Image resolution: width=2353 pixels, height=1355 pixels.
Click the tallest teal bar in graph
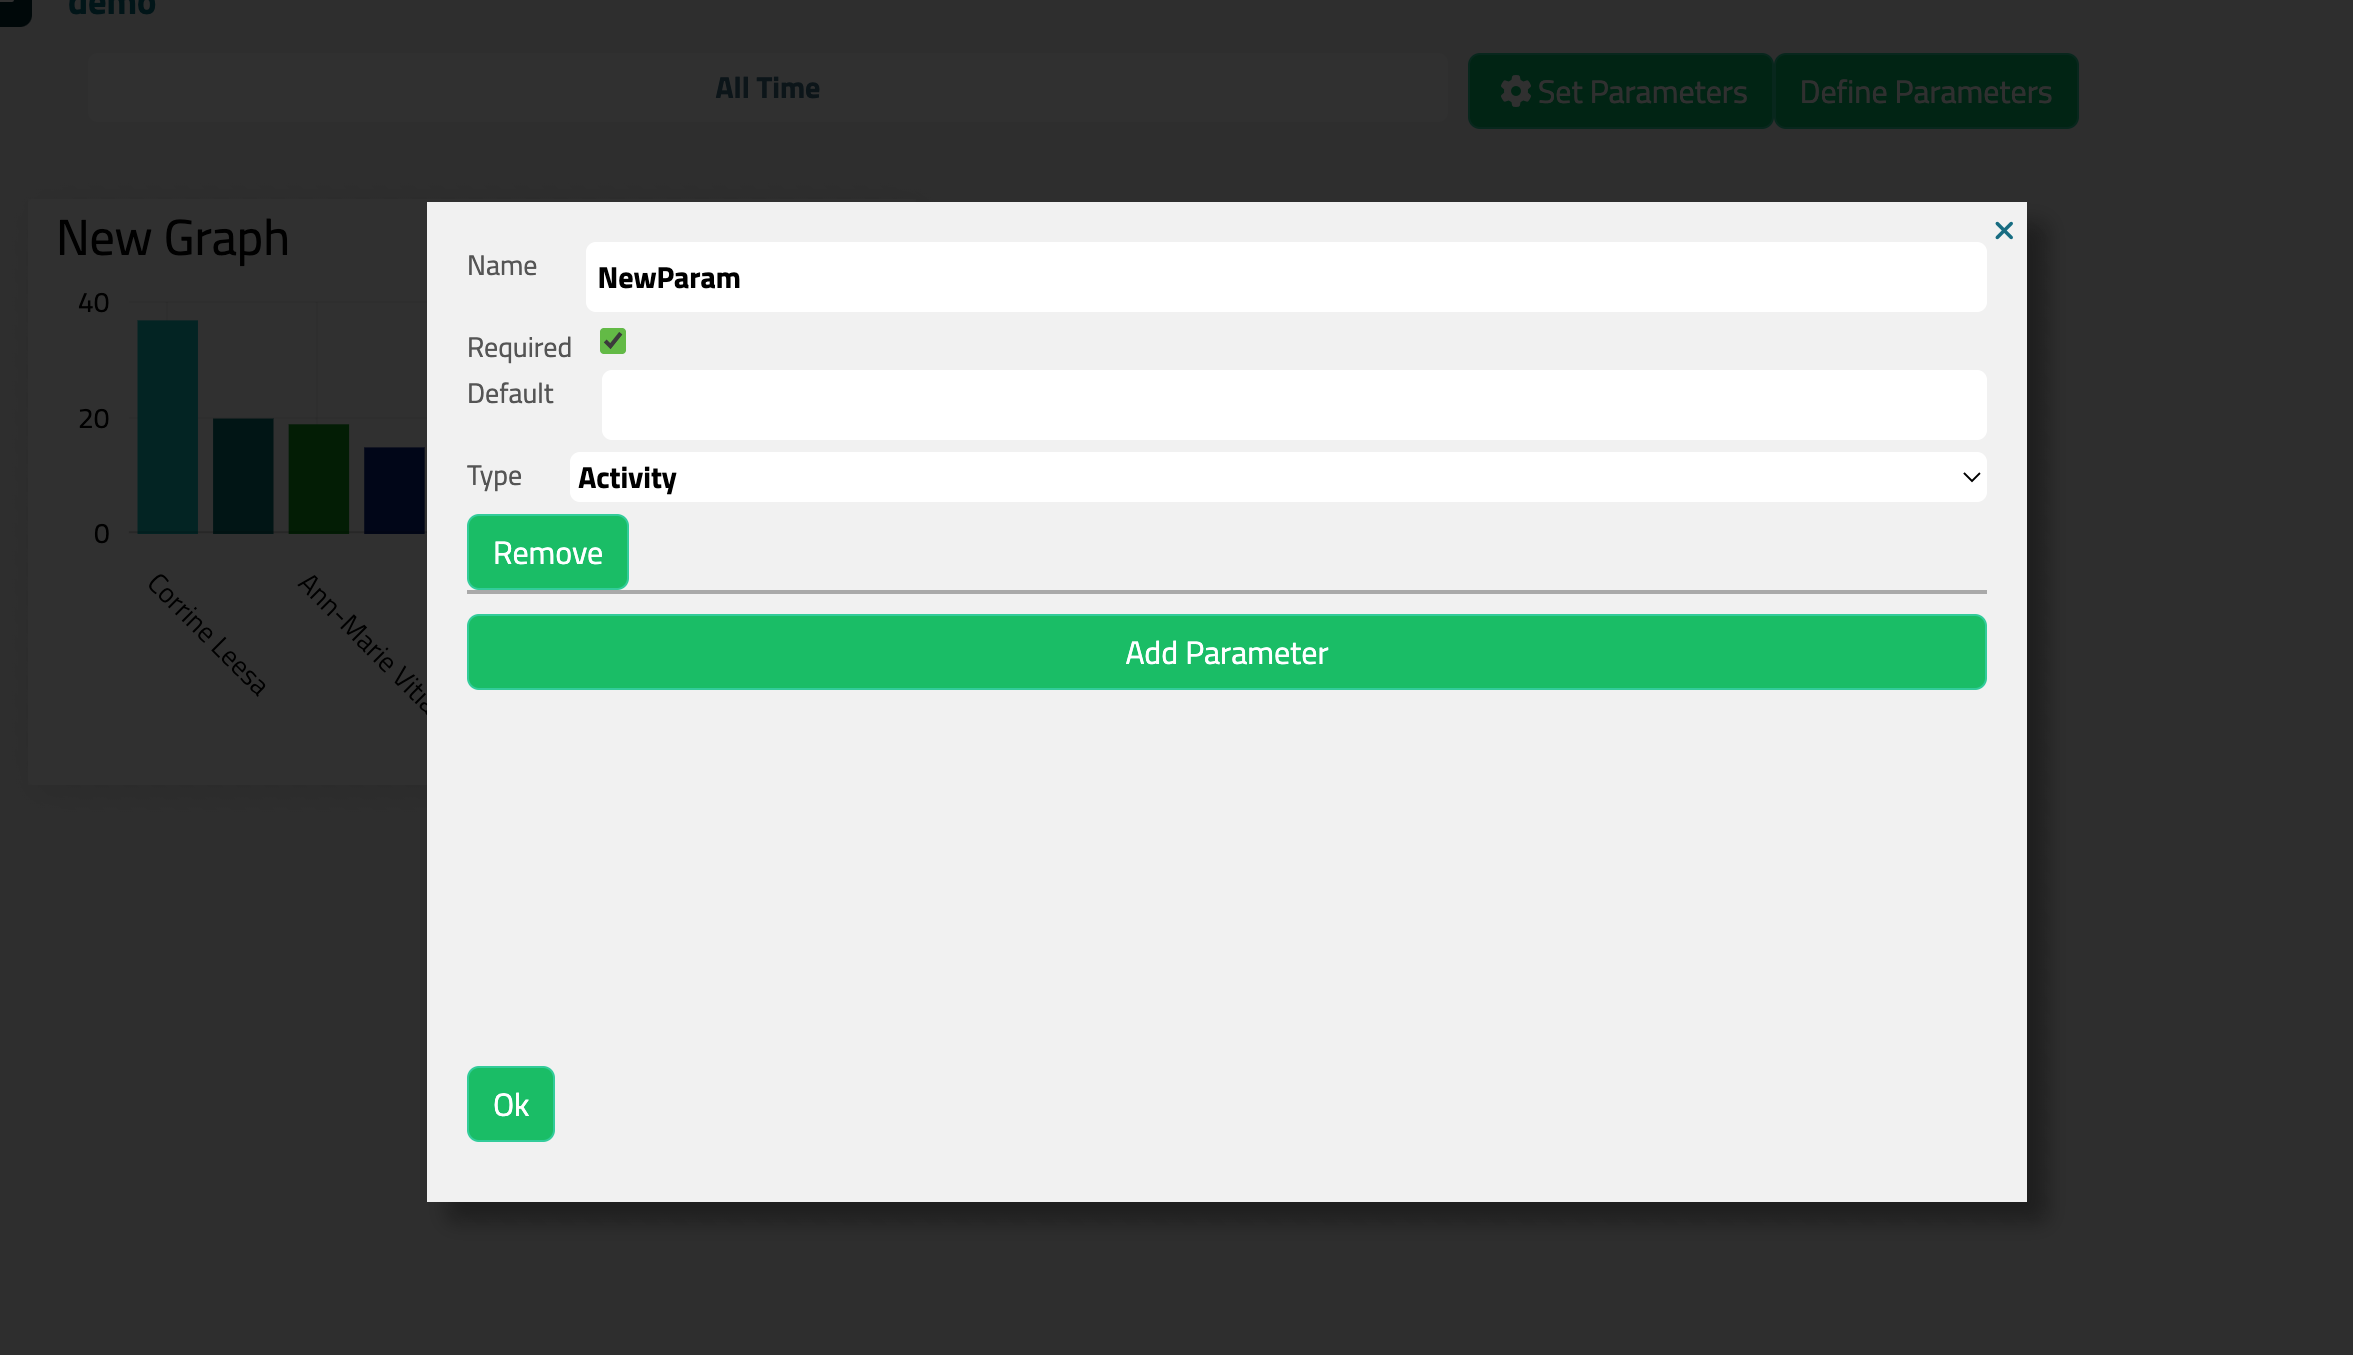[x=167, y=426]
